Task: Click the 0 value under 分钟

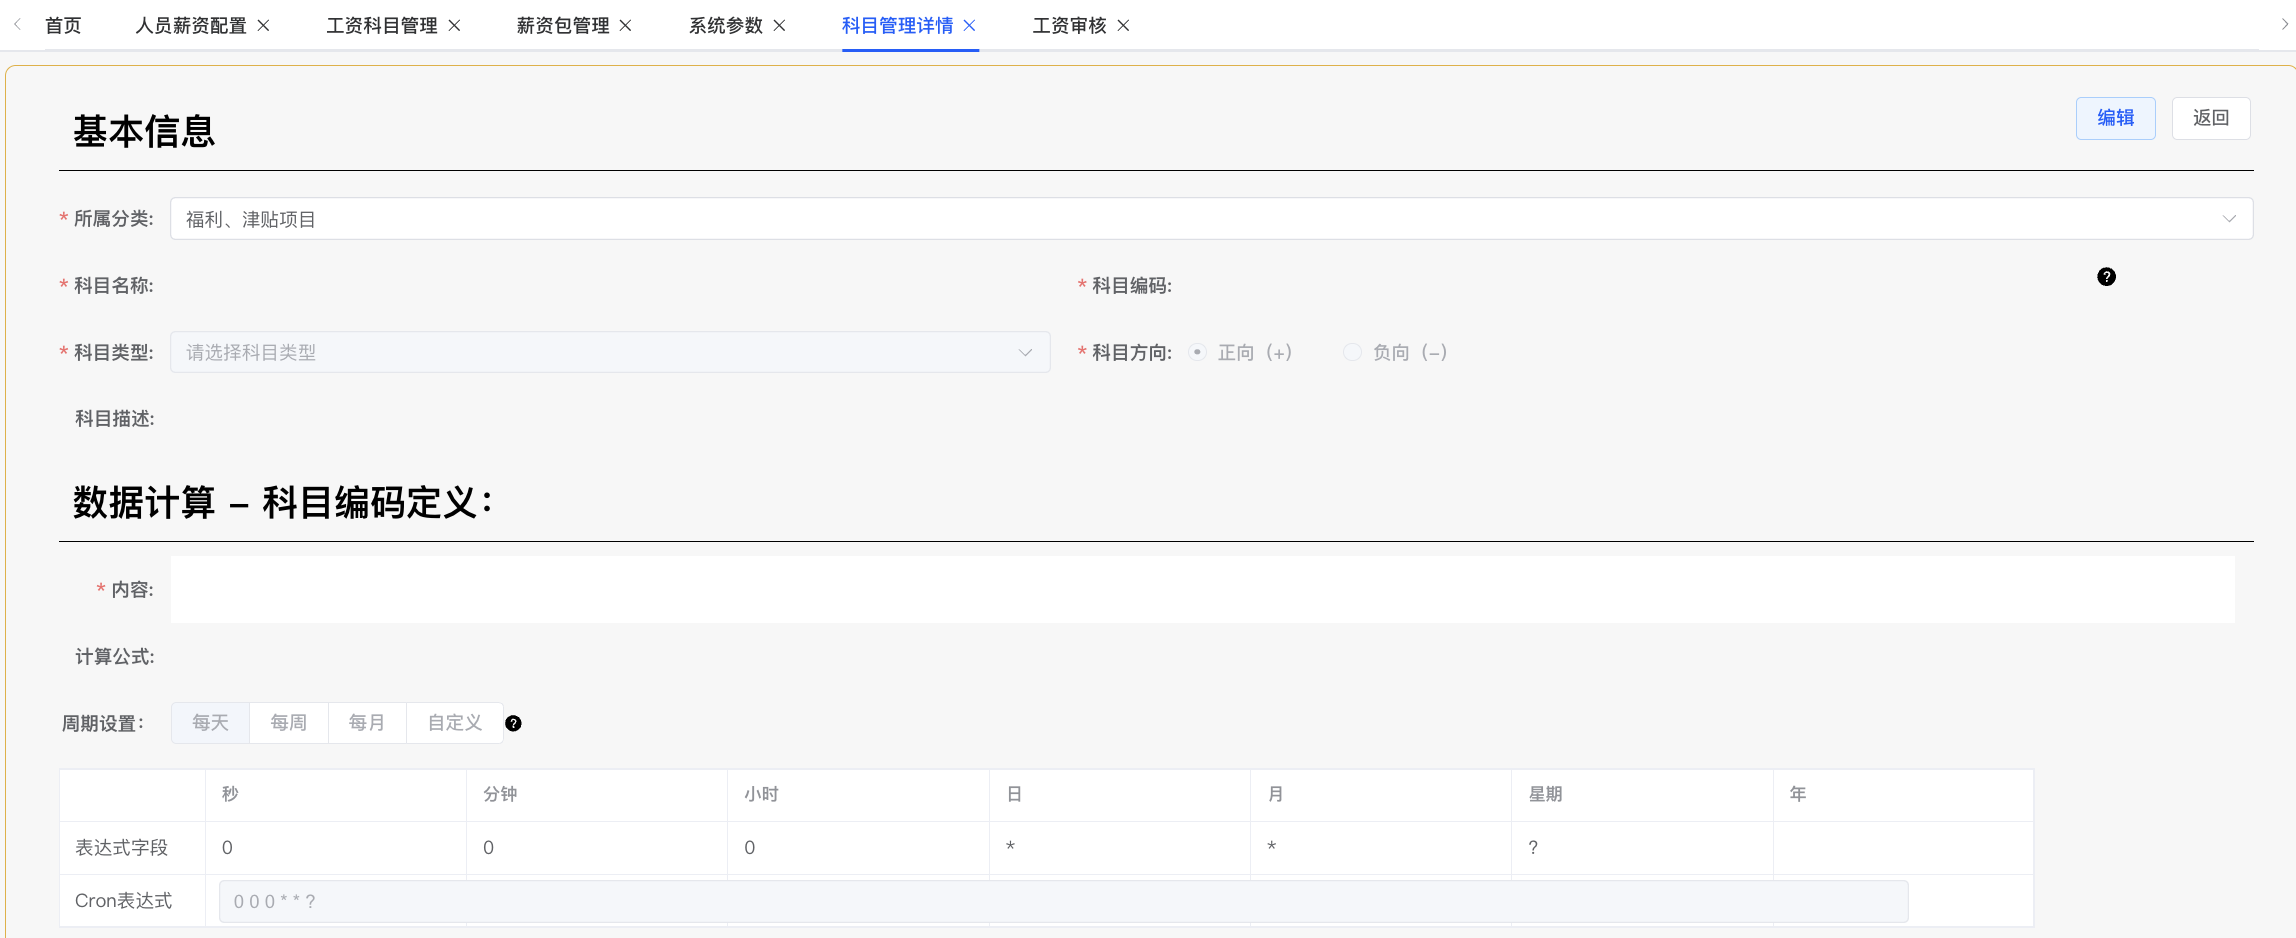Action: (x=488, y=848)
